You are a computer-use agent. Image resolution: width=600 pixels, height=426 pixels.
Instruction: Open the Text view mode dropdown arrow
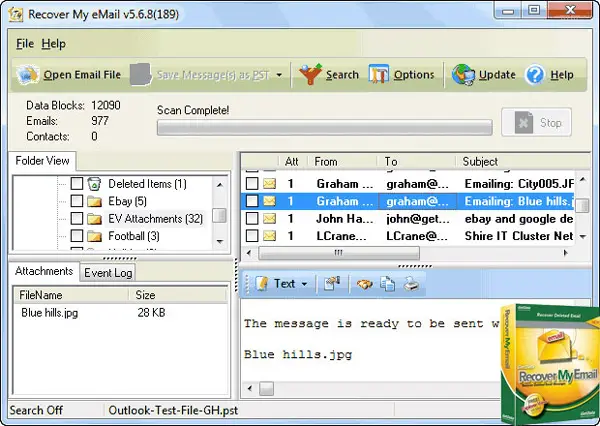(305, 284)
